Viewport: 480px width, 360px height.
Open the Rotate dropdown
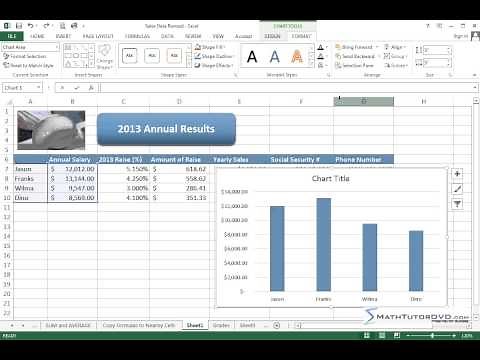(x=396, y=65)
